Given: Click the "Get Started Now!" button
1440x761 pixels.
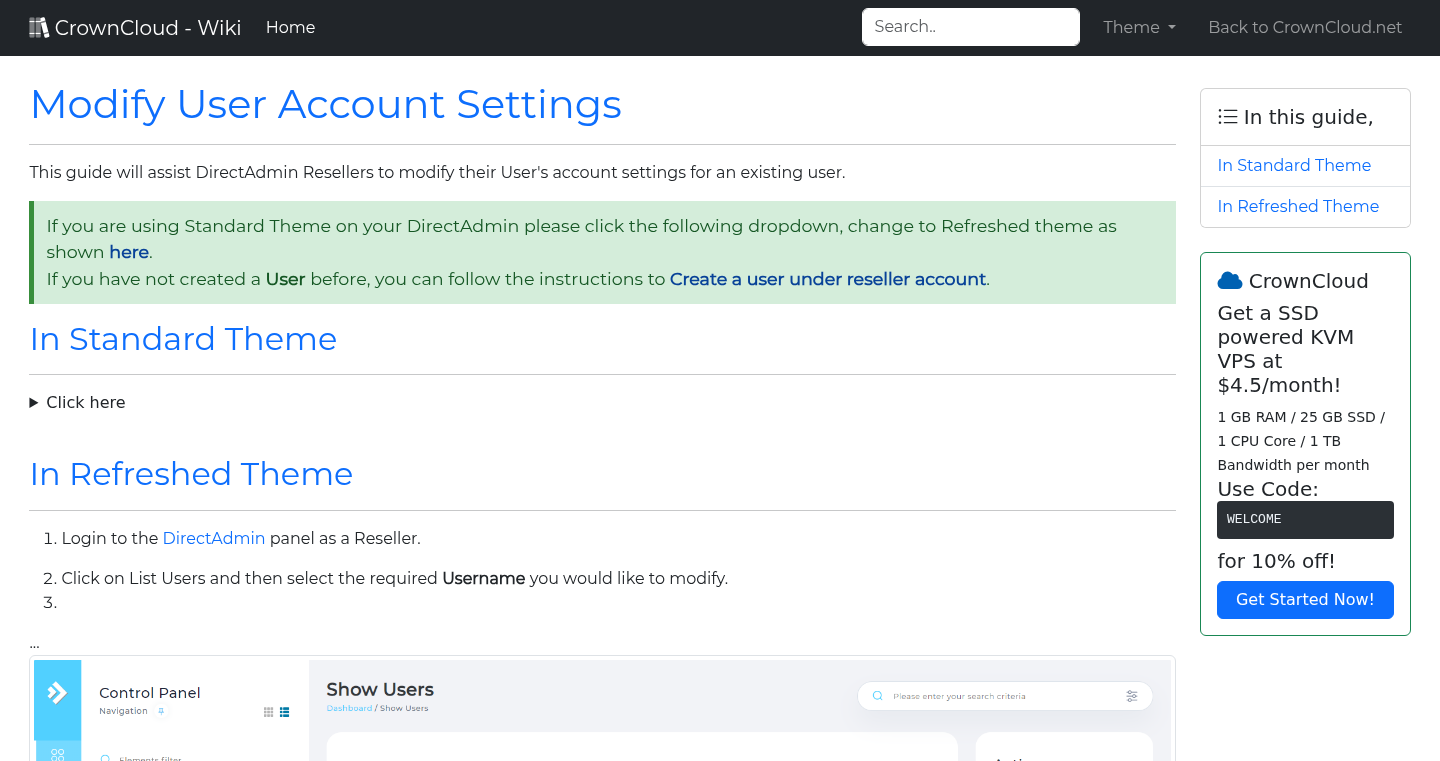Looking at the screenshot, I should 1305,599.
